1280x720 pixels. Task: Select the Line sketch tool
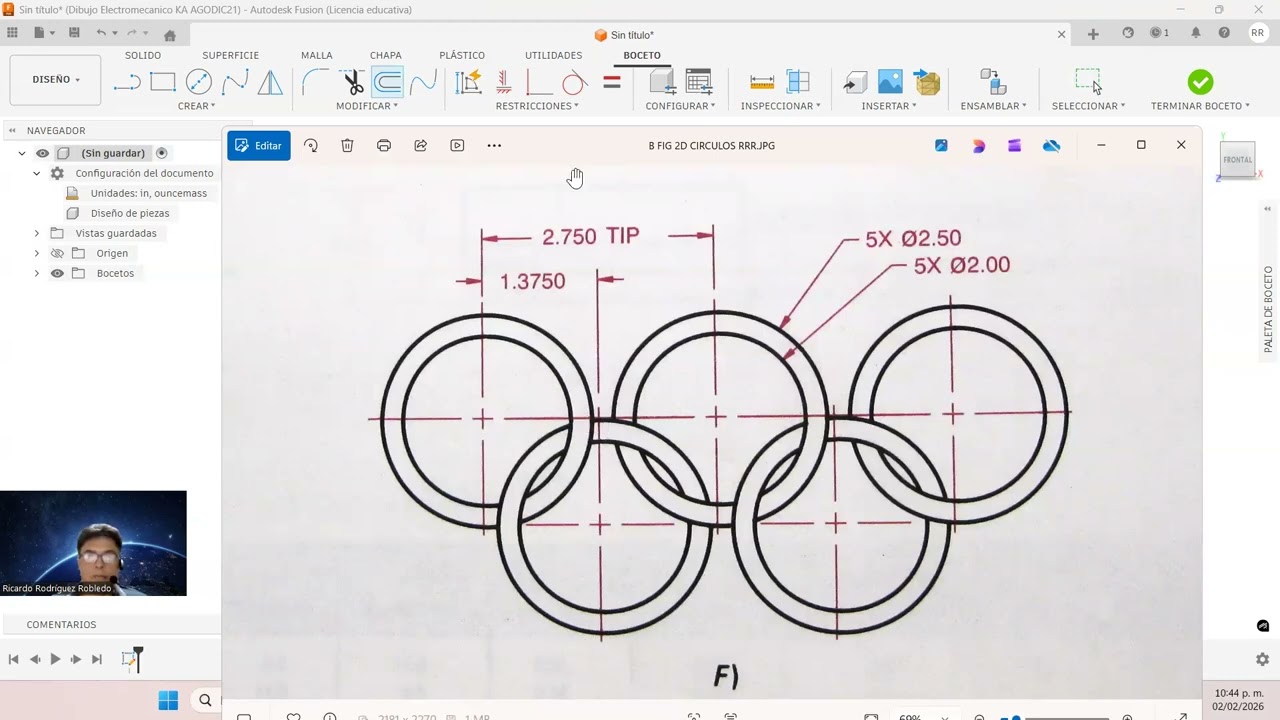tap(127, 82)
